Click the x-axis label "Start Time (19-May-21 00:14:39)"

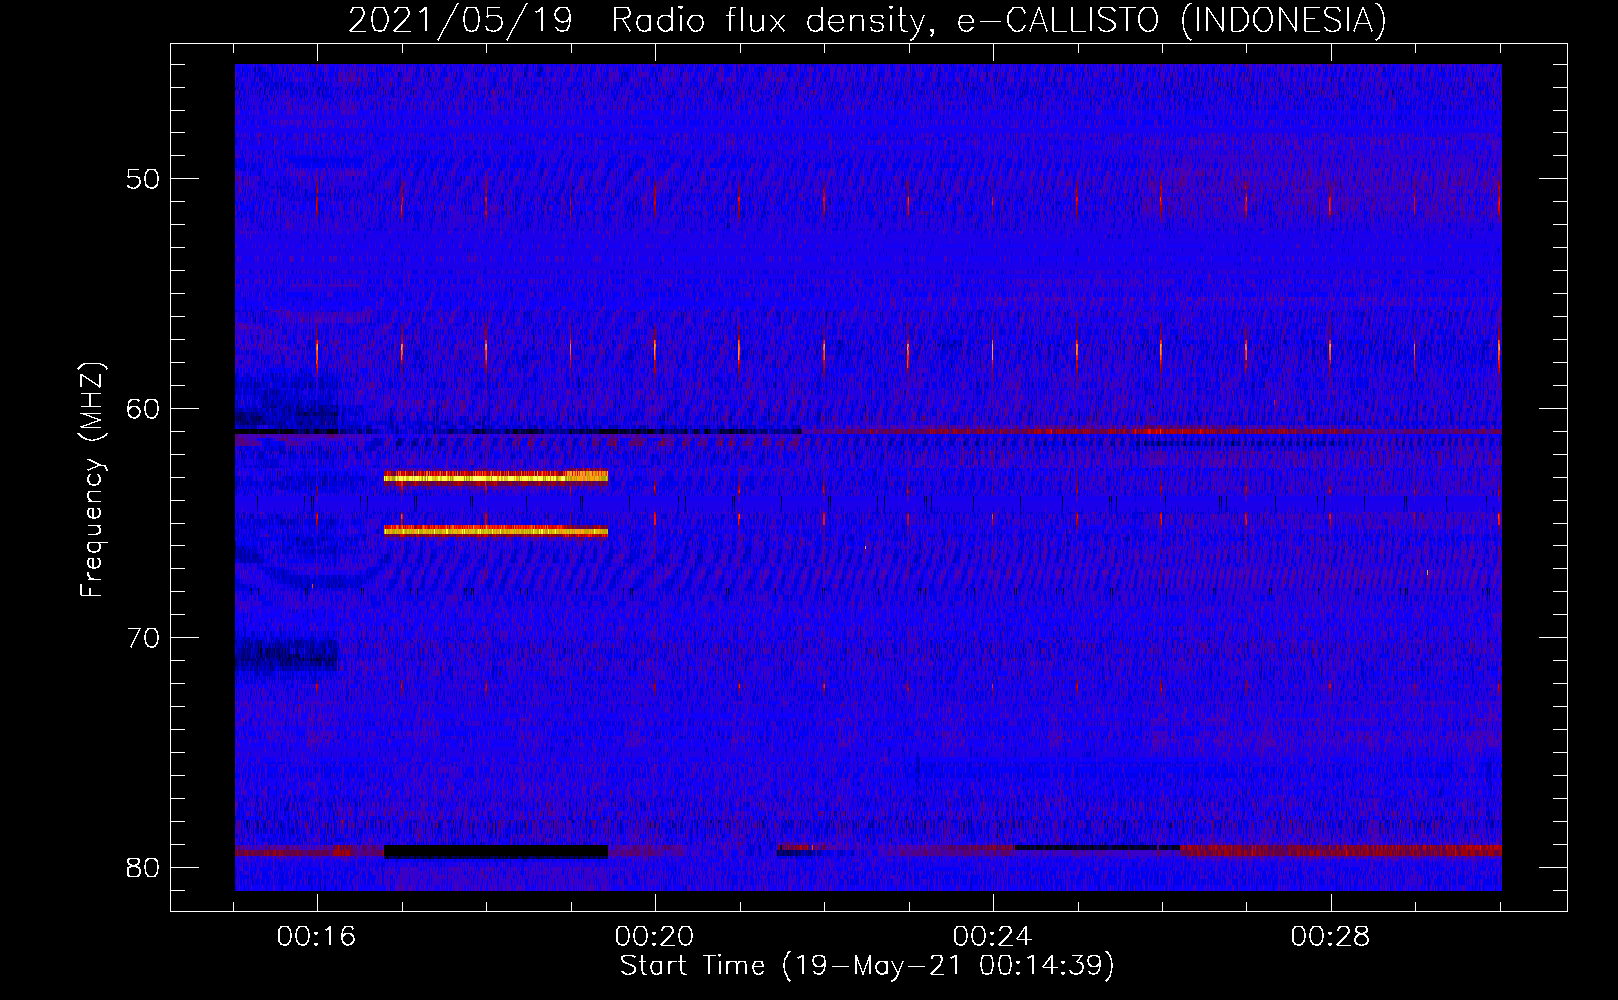click(x=867, y=965)
